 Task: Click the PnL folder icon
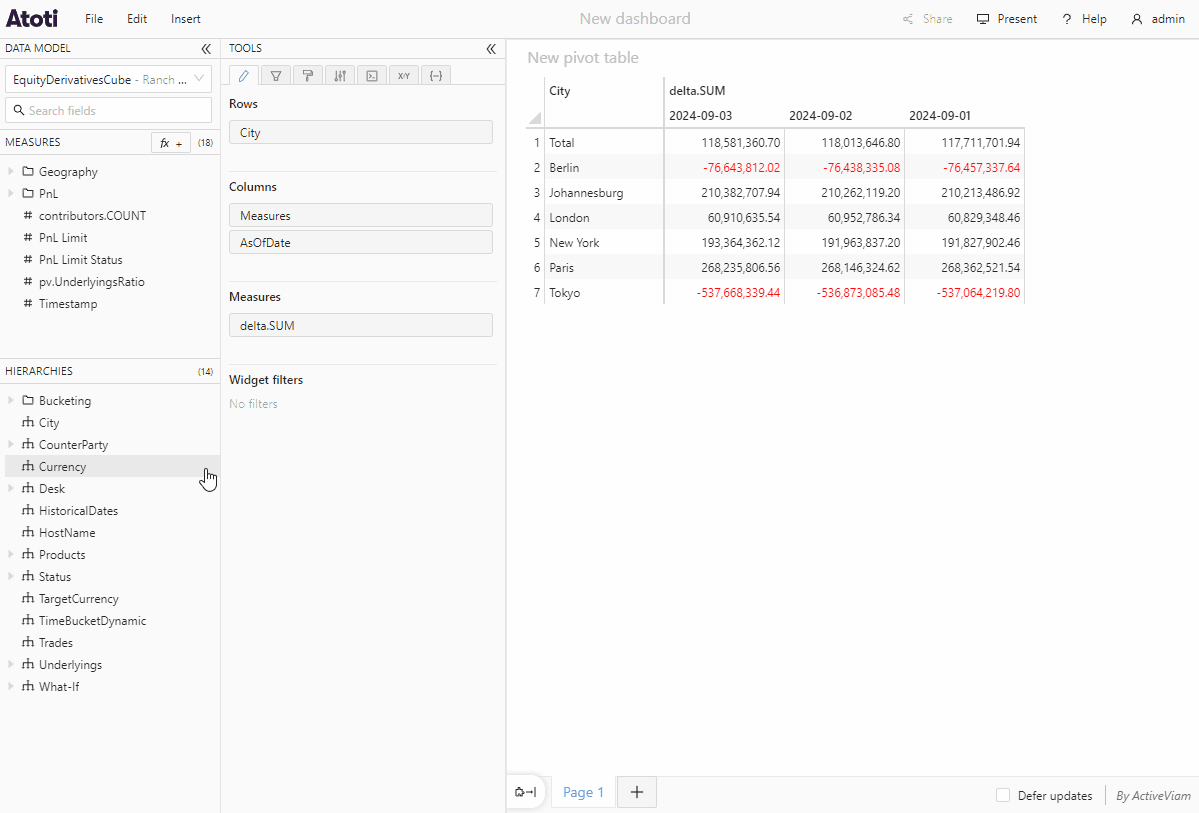[x=28, y=193]
